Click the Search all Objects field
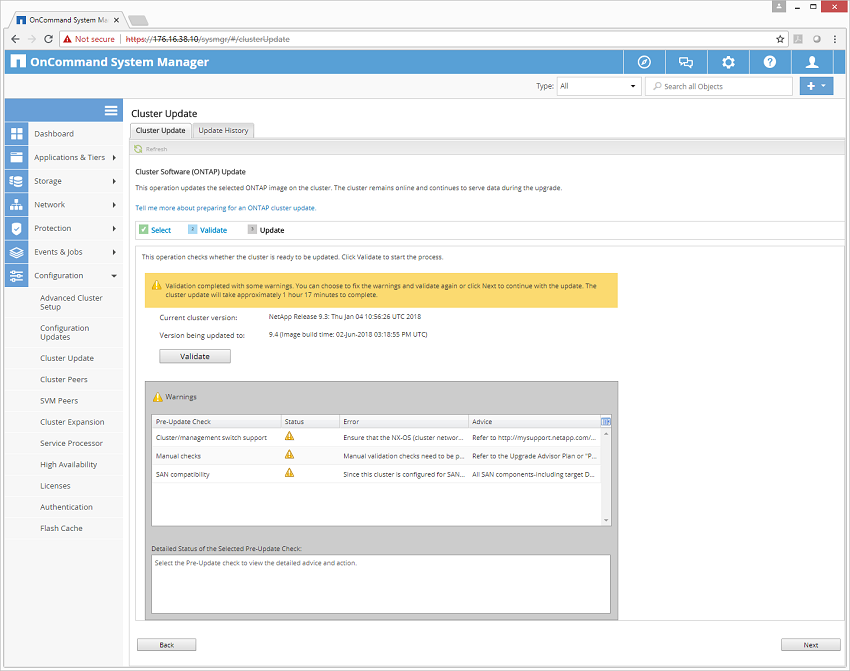 point(719,86)
